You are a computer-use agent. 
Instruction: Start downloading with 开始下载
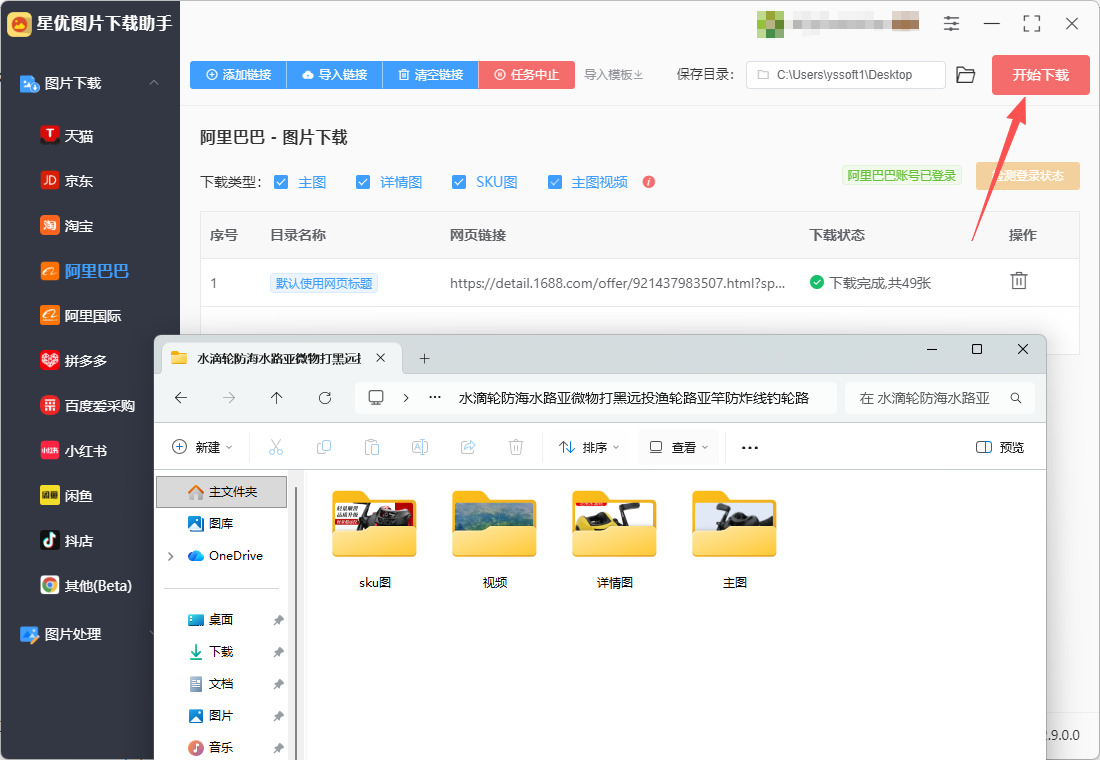point(1040,74)
